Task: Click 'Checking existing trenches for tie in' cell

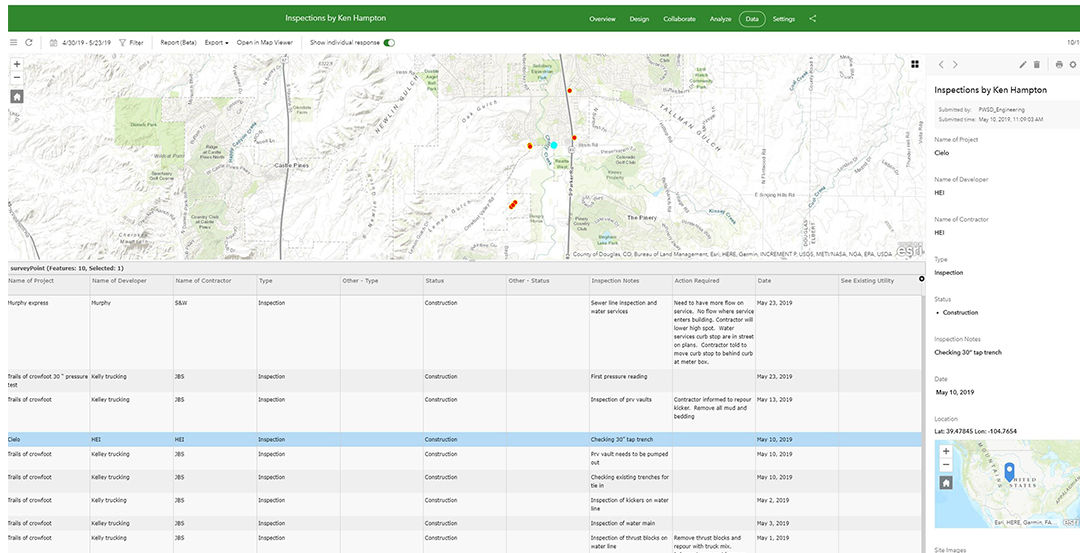Action: point(630,481)
